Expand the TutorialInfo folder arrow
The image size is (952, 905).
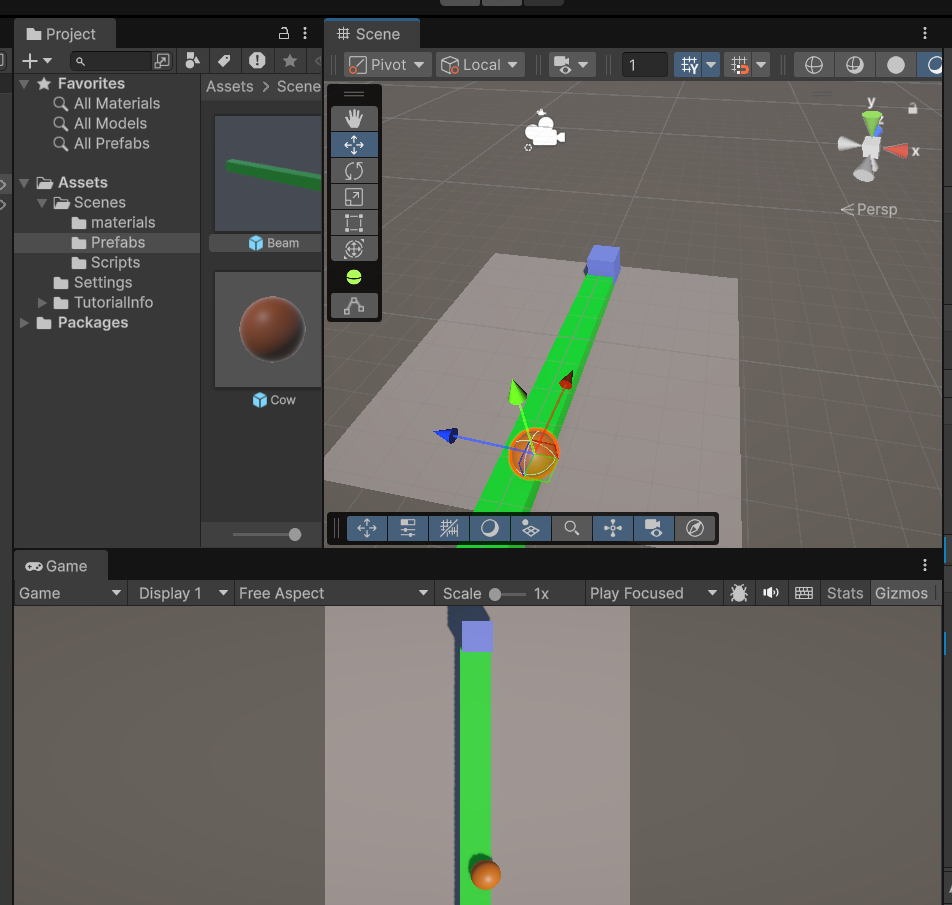click(x=42, y=303)
